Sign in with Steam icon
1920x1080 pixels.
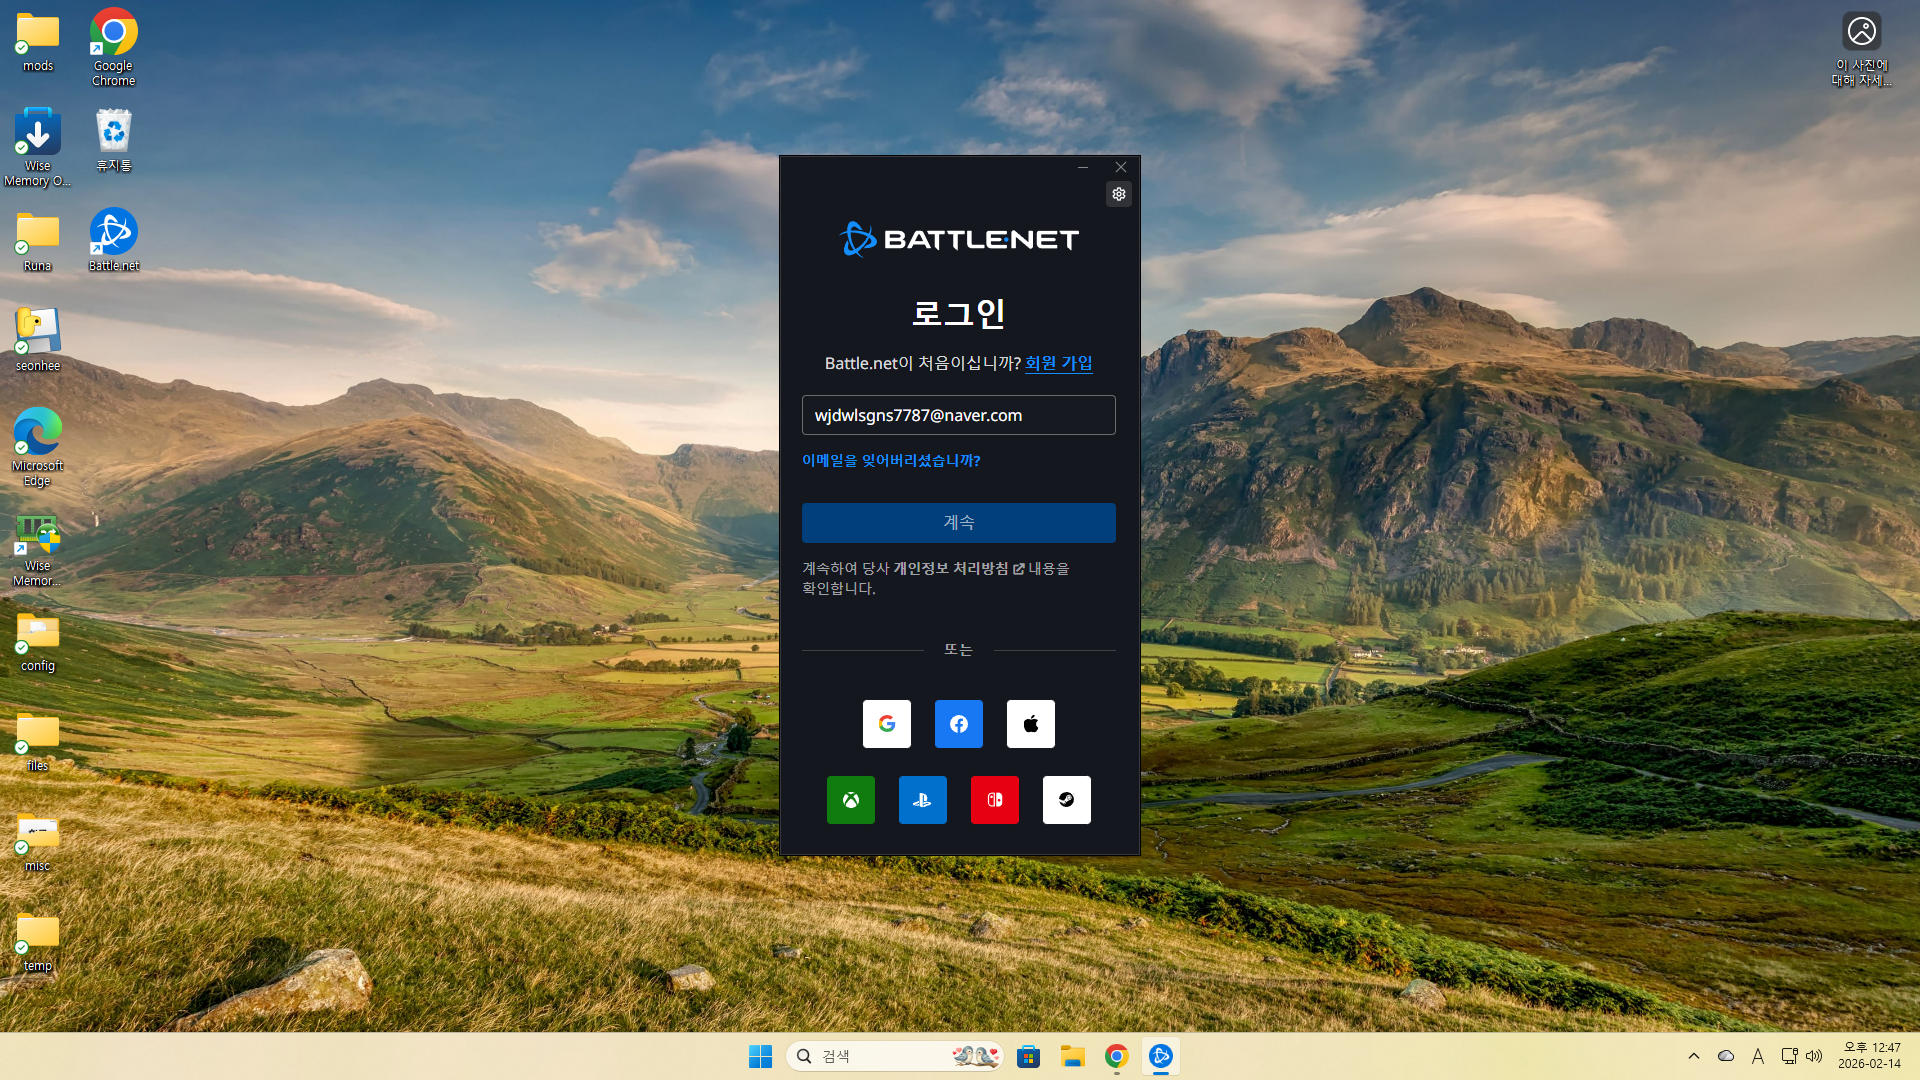click(1066, 800)
